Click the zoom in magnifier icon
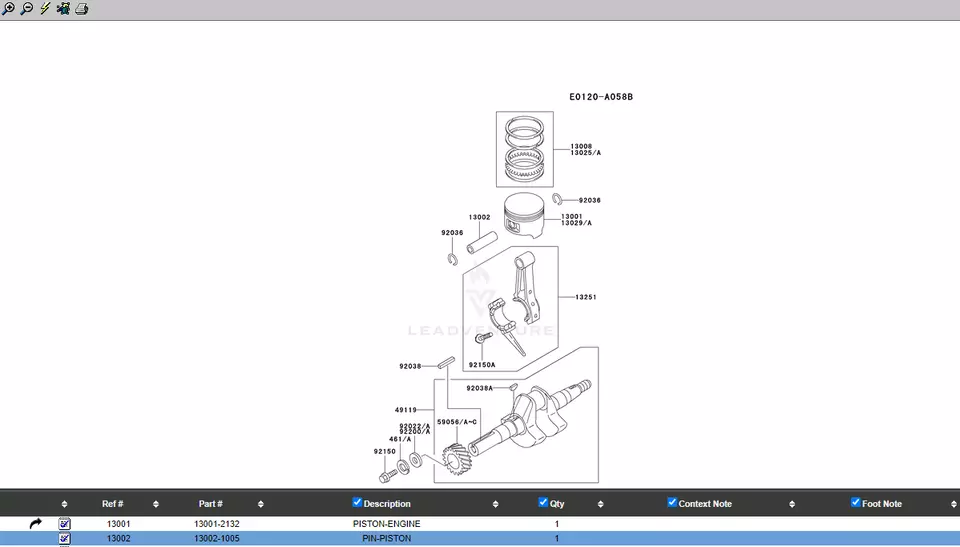 pyautogui.click(x=9, y=9)
